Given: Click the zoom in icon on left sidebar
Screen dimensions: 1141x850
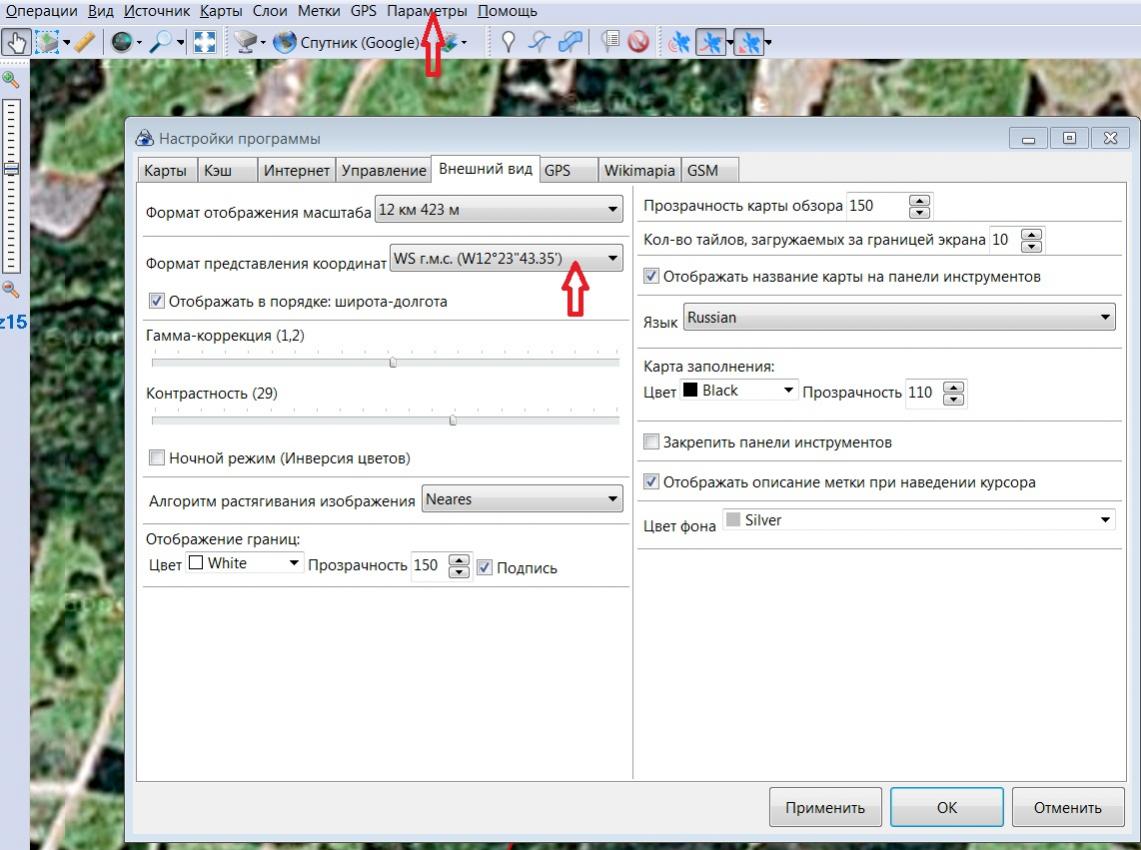Looking at the screenshot, I should [12, 80].
